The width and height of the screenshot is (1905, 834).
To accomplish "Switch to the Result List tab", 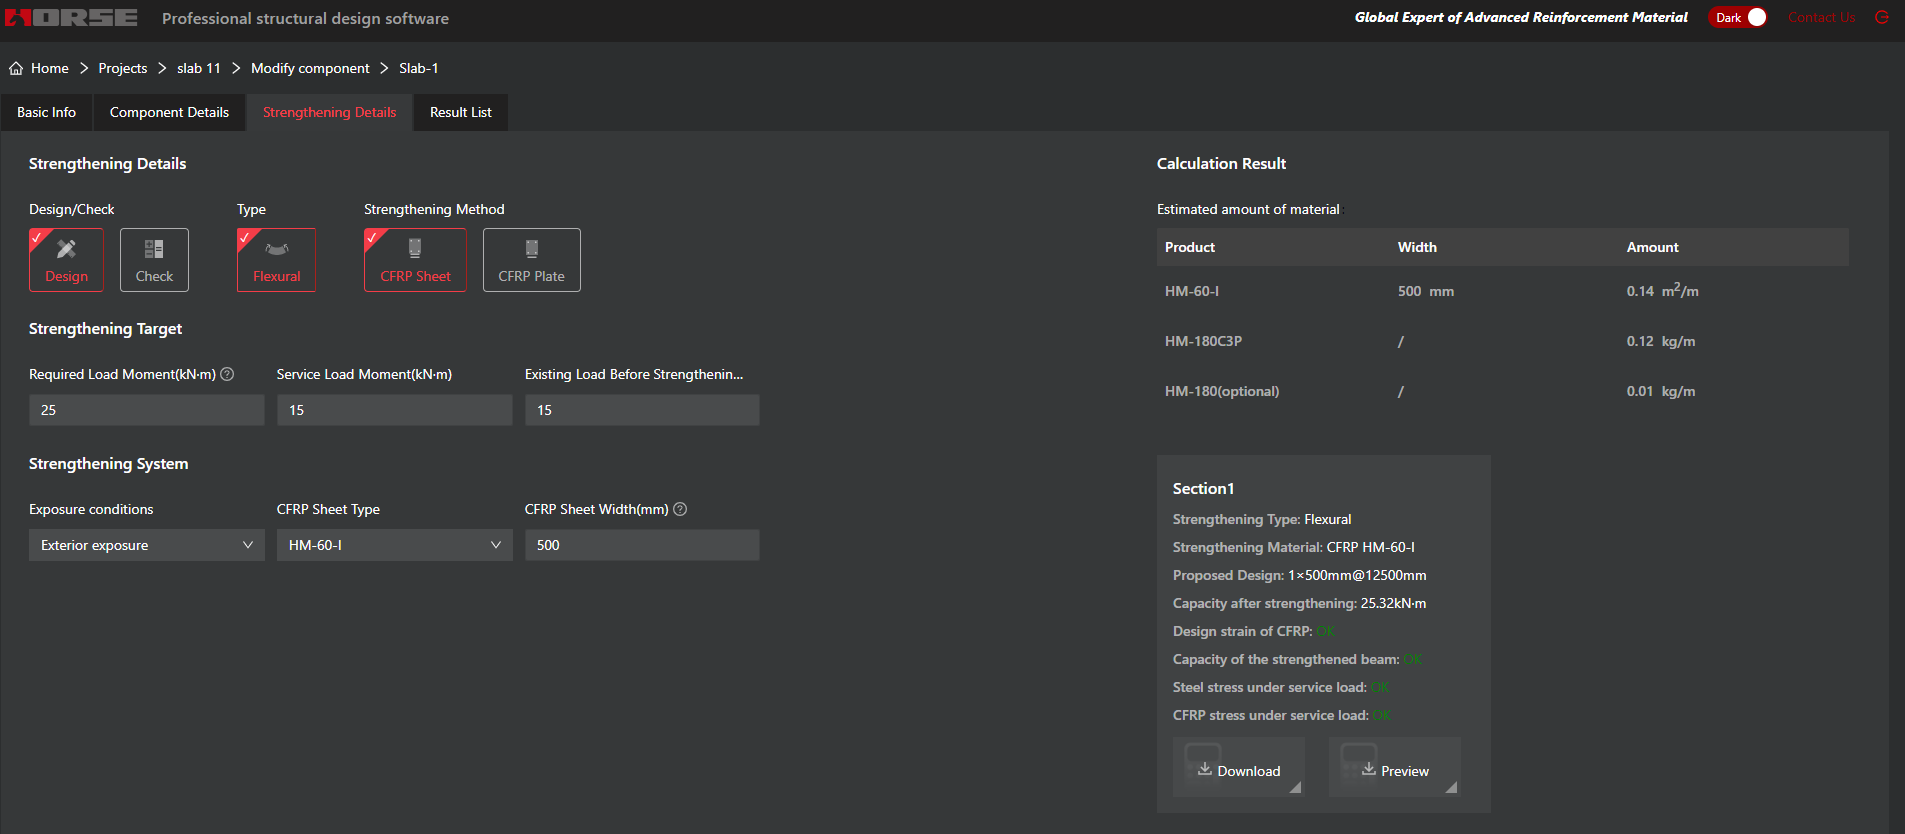I will tap(460, 113).
